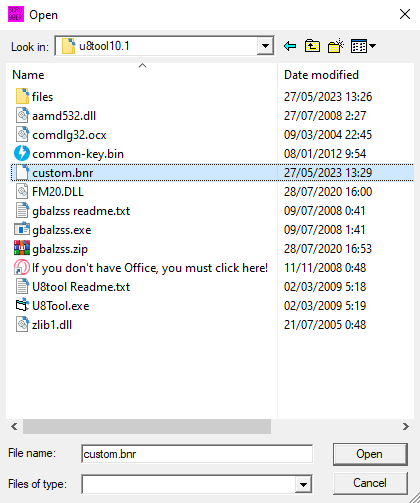Select the gbalzss.zip archive icon
This screenshot has height=503, width=420.
[x=22, y=248]
